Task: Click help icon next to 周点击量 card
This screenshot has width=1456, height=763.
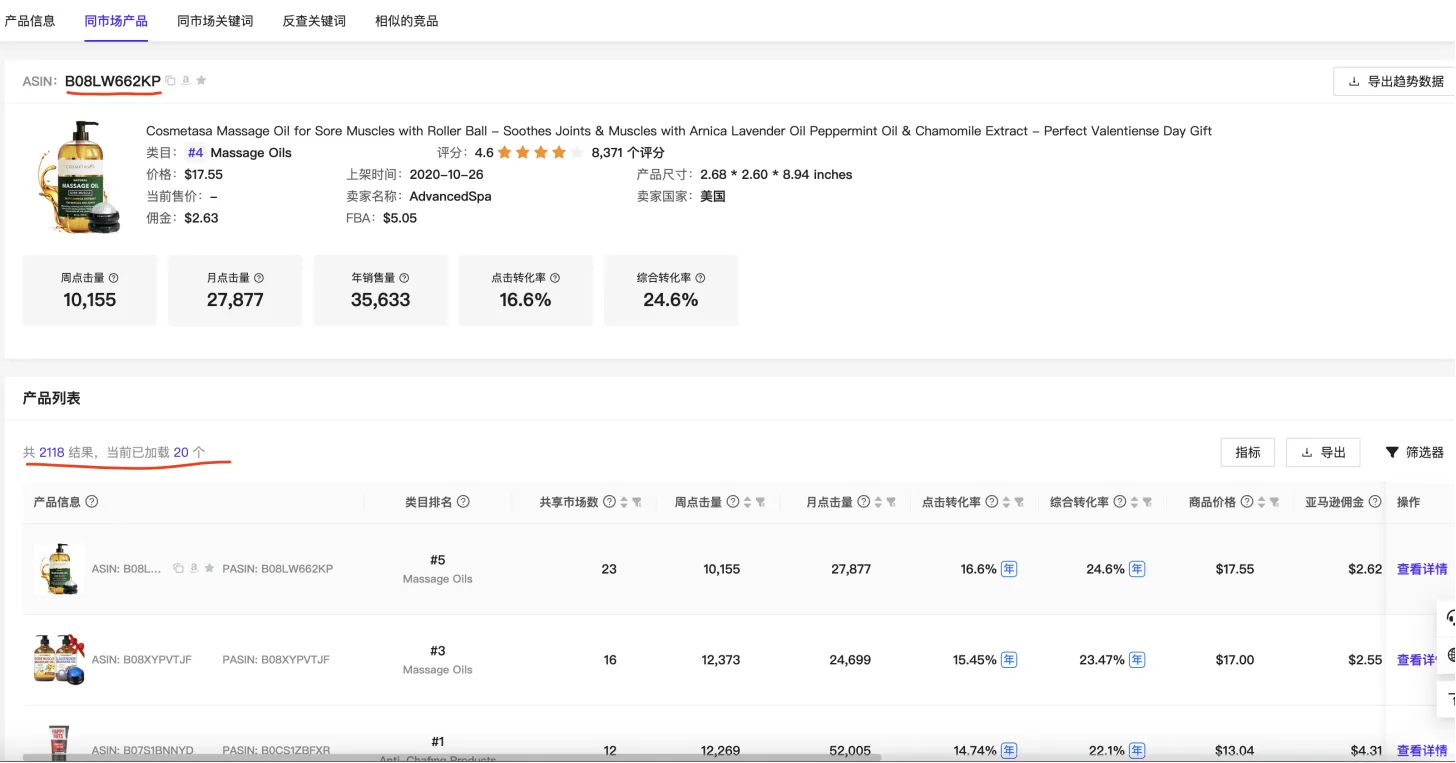Action: coord(113,278)
